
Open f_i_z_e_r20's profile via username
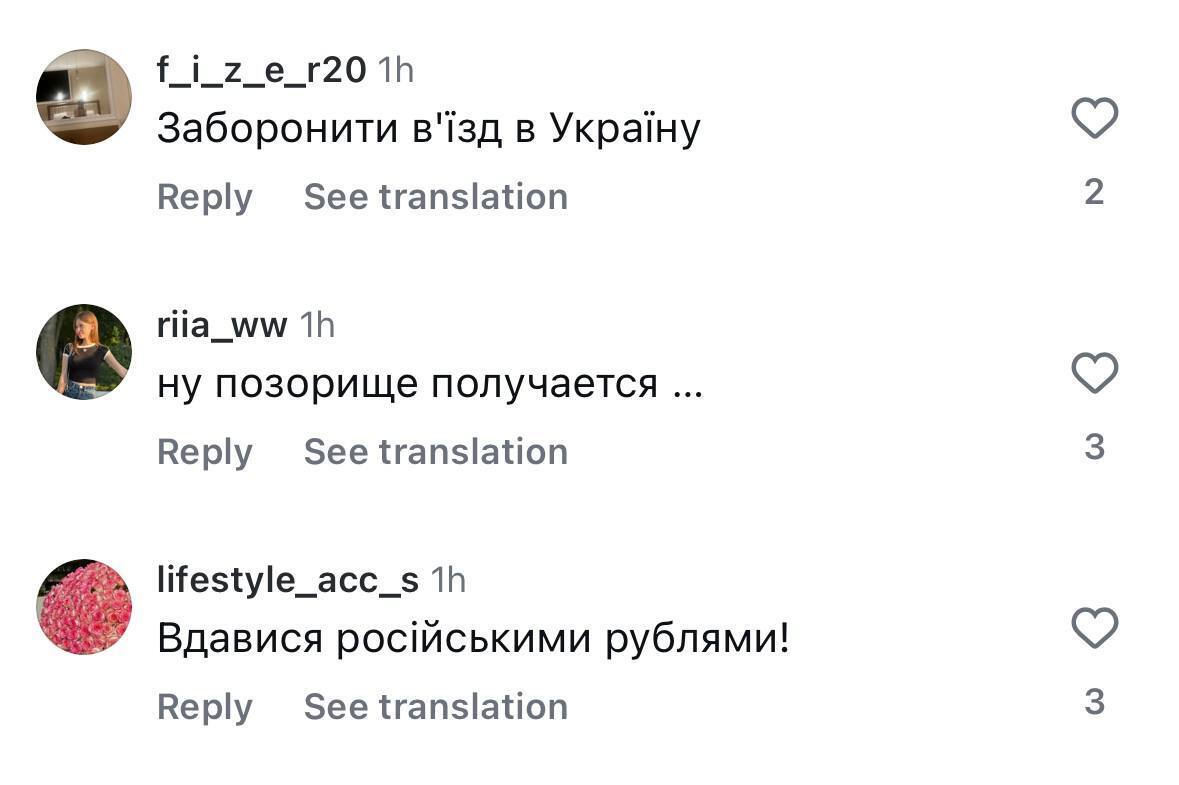[258, 70]
